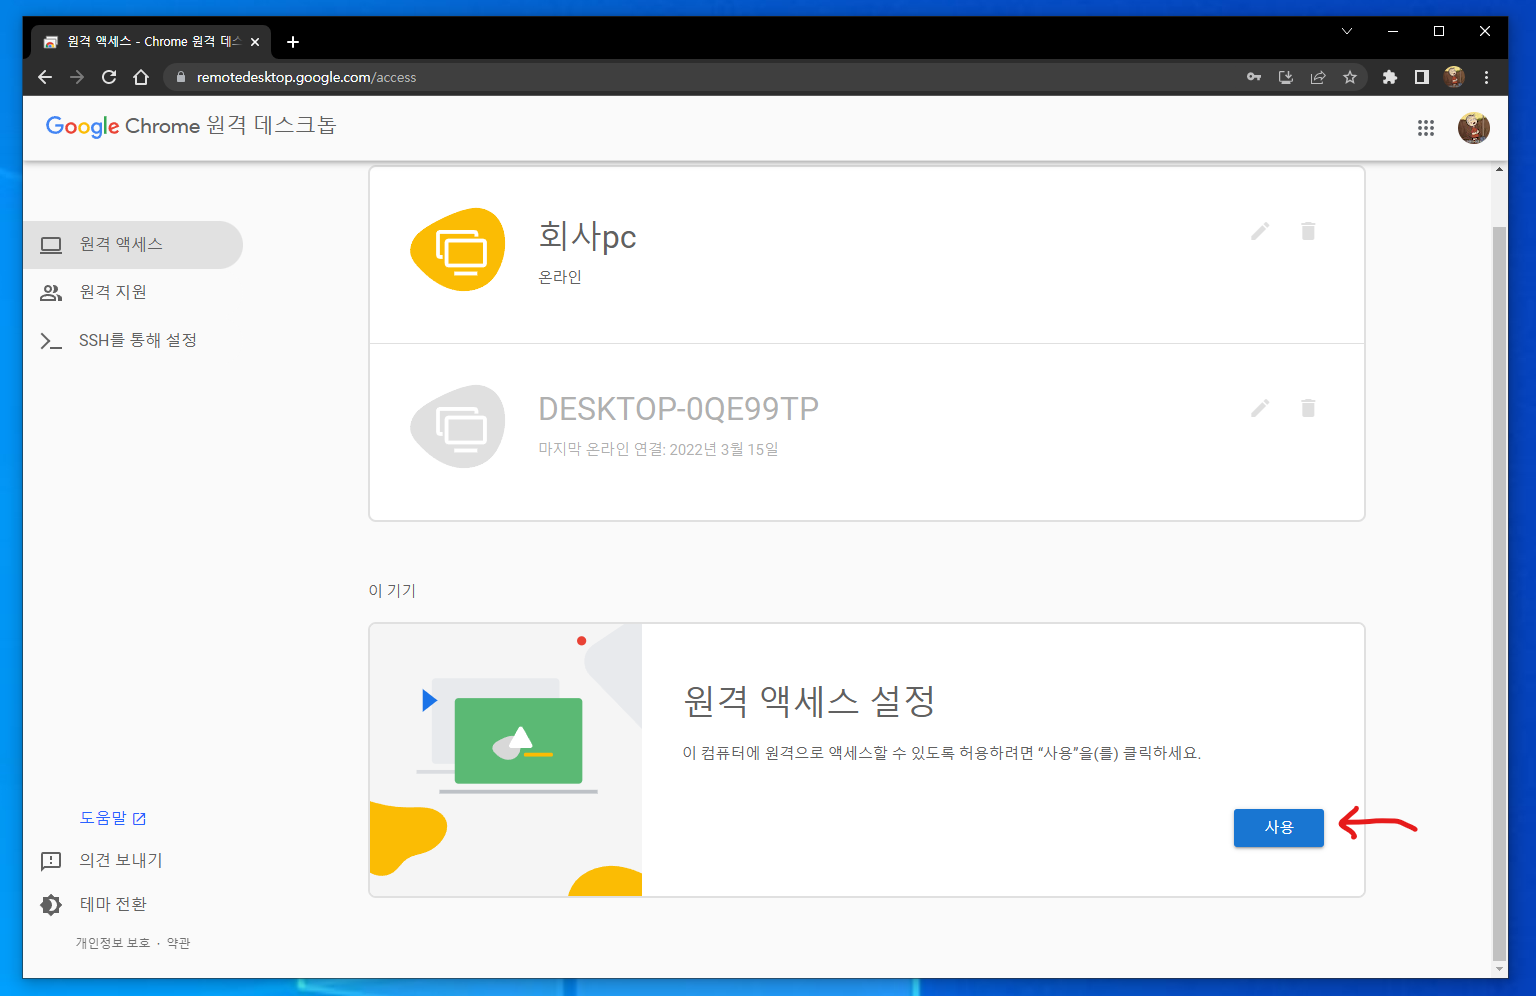Screen dimensions: 1536x996
Task: Click the lock site info icon
Action: tap(181, 77)
